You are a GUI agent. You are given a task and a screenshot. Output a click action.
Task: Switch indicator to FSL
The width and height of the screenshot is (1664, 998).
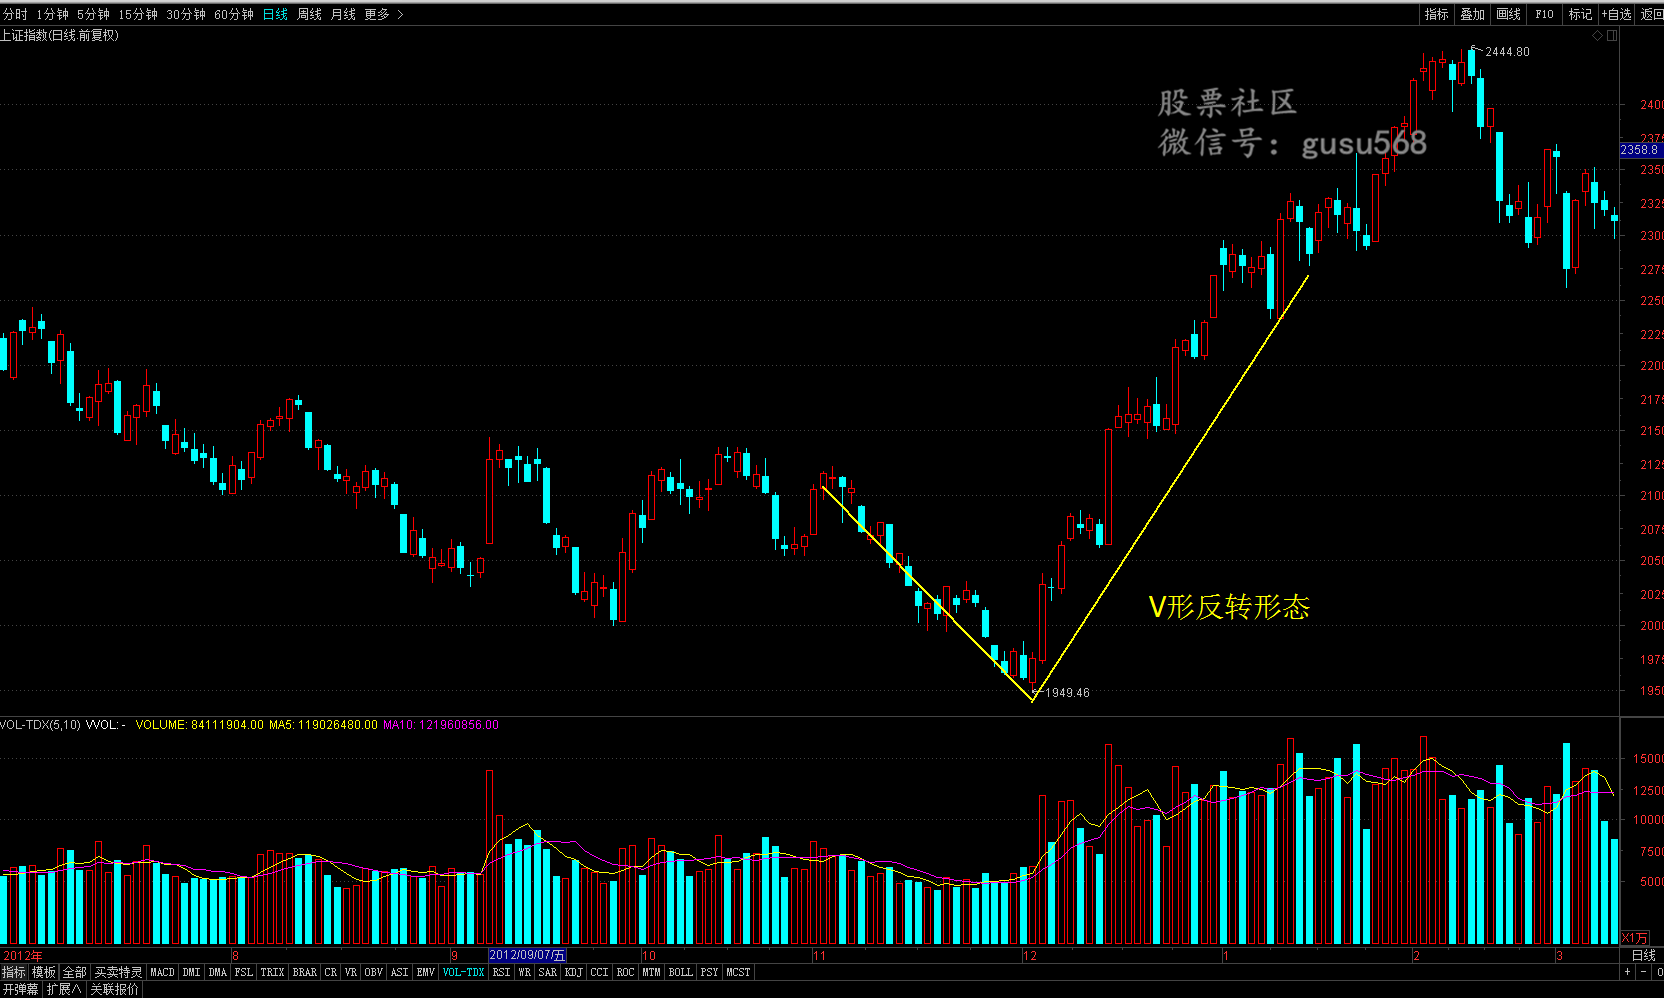pos(244,972)
